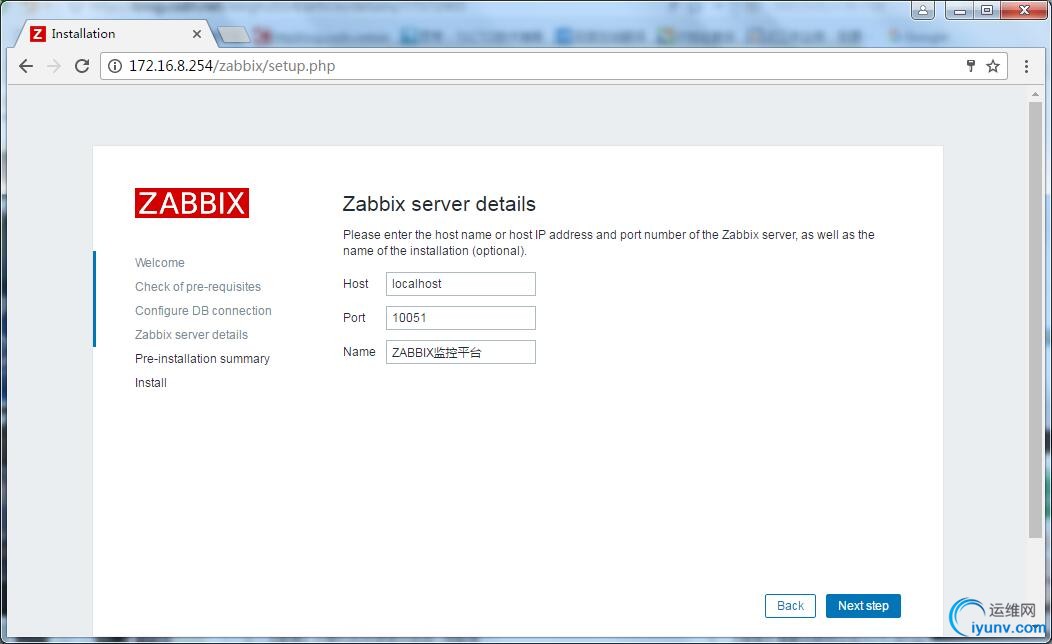Click the Zabbix server details heading
Screen dimensions: 1052x644
click(439, 204)
